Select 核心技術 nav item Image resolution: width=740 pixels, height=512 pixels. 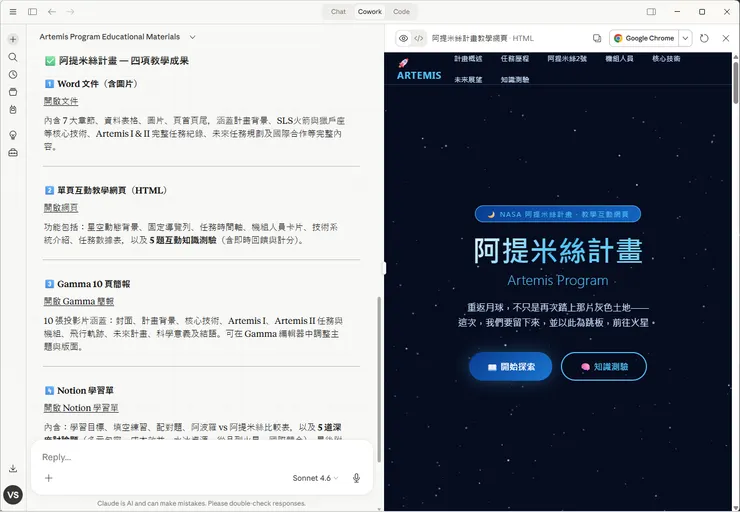[666, 59]
